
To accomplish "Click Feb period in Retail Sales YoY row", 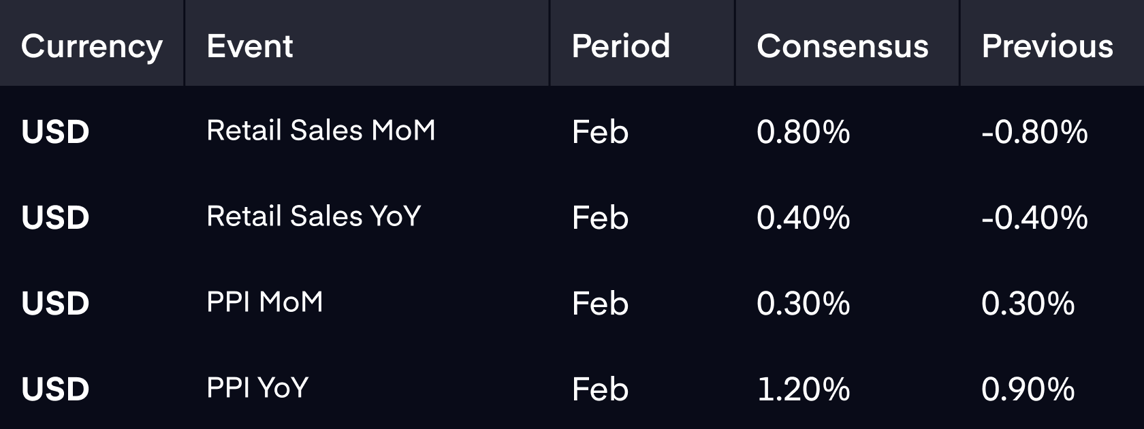I will click(x=600, y=217).
